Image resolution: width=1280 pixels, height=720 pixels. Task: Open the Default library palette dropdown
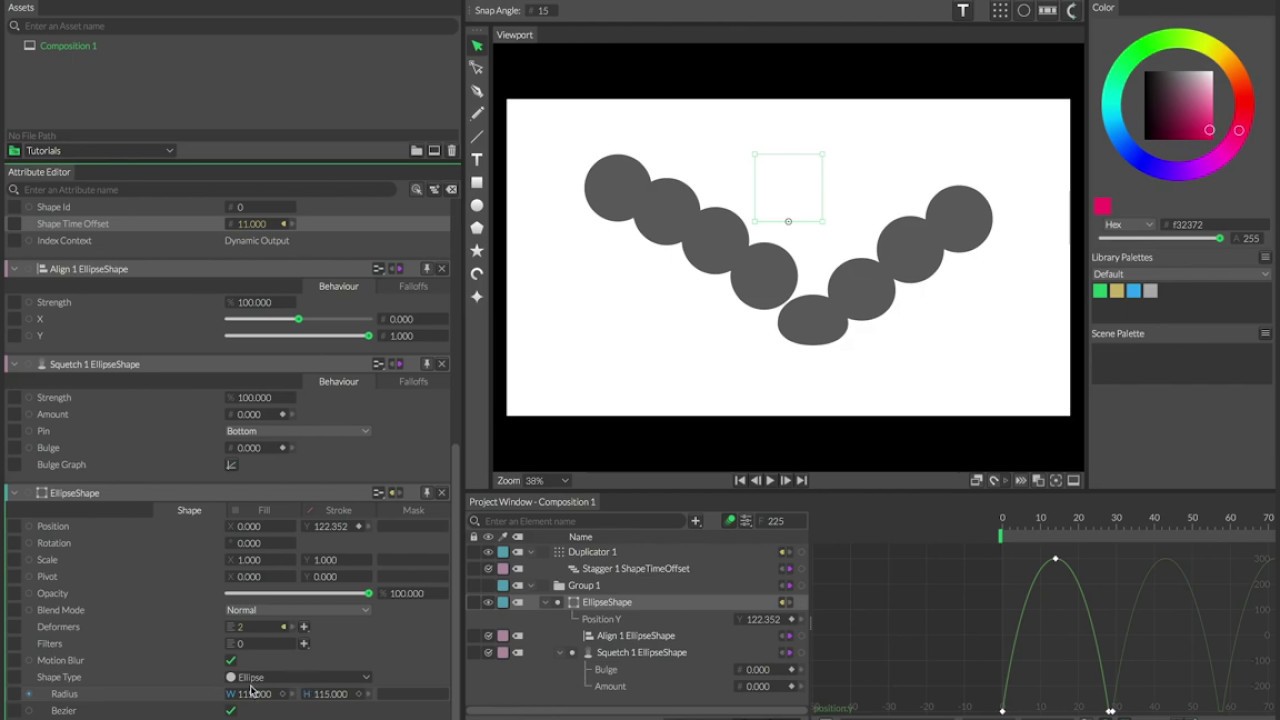[1181, 274]
